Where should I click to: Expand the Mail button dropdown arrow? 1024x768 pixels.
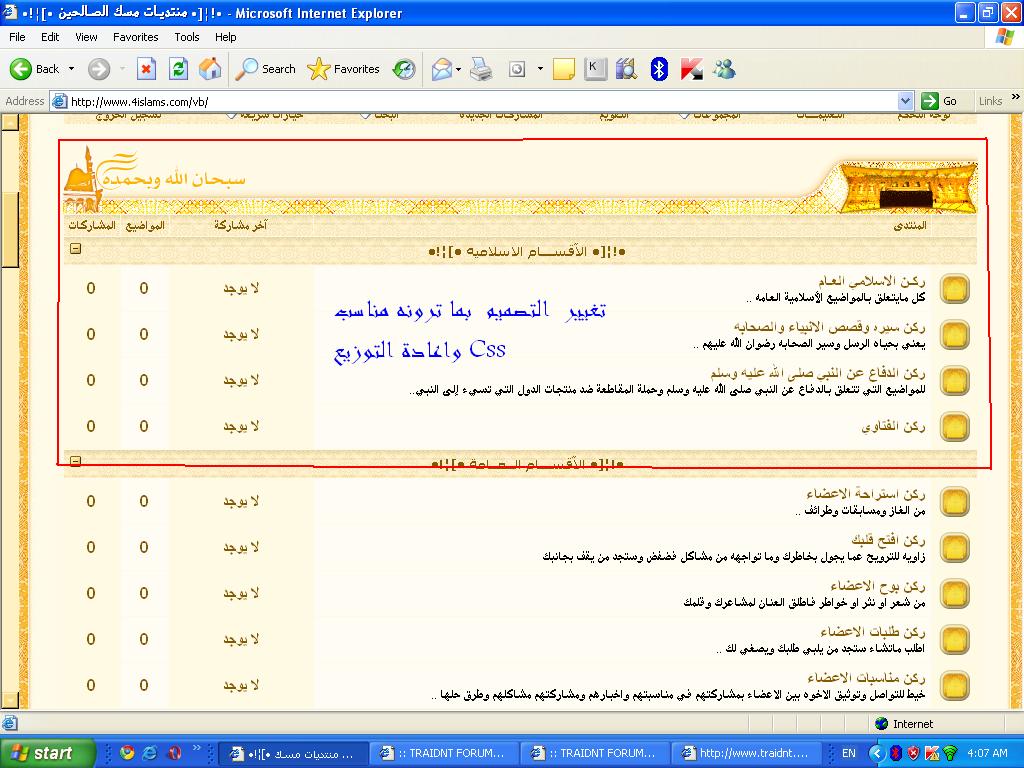458,69
